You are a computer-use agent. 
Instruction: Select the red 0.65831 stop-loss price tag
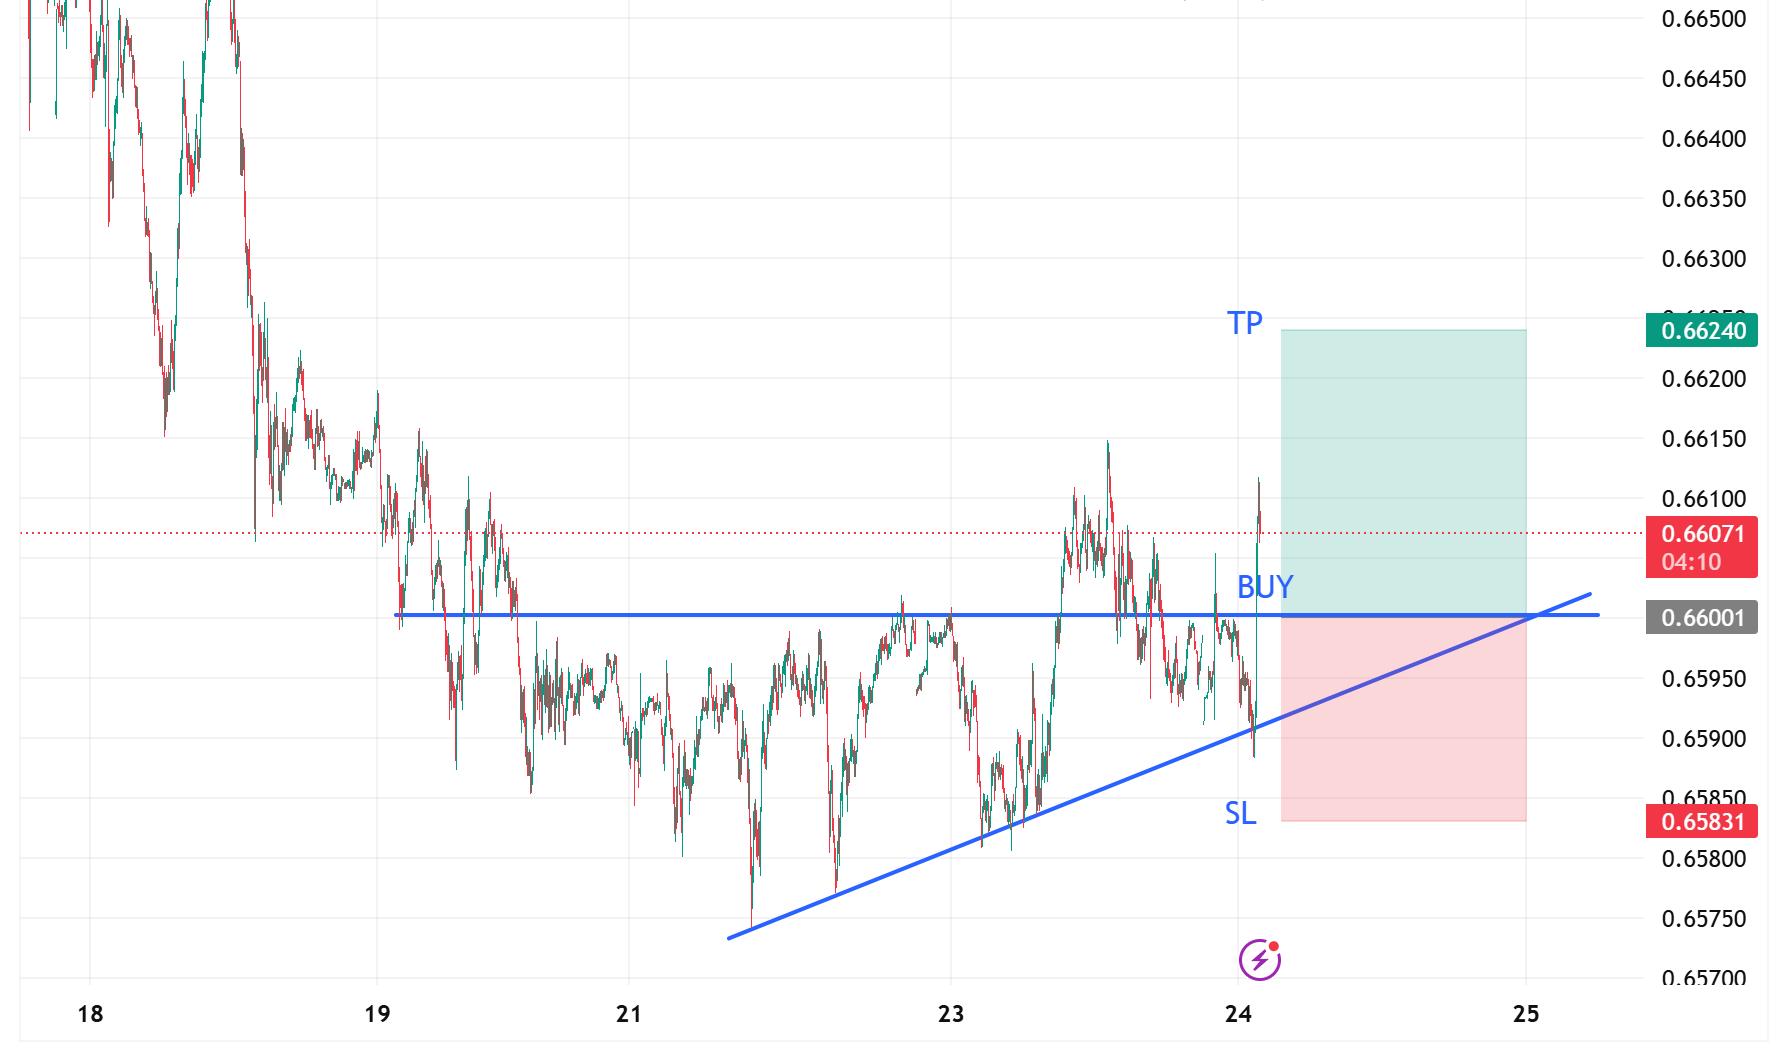coord(1700,822)
